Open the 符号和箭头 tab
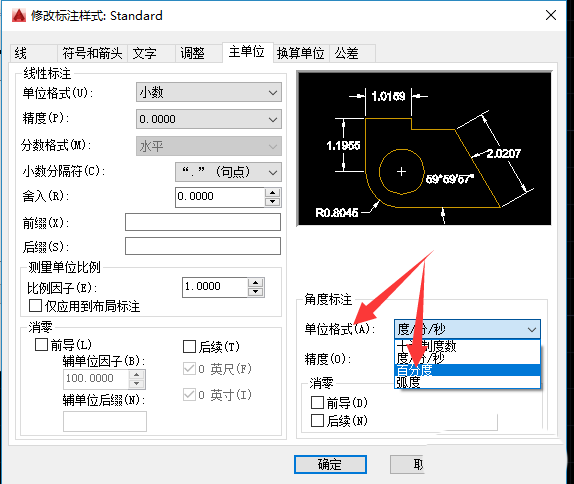This screenshot has width=574, height=484. (92, 53)
